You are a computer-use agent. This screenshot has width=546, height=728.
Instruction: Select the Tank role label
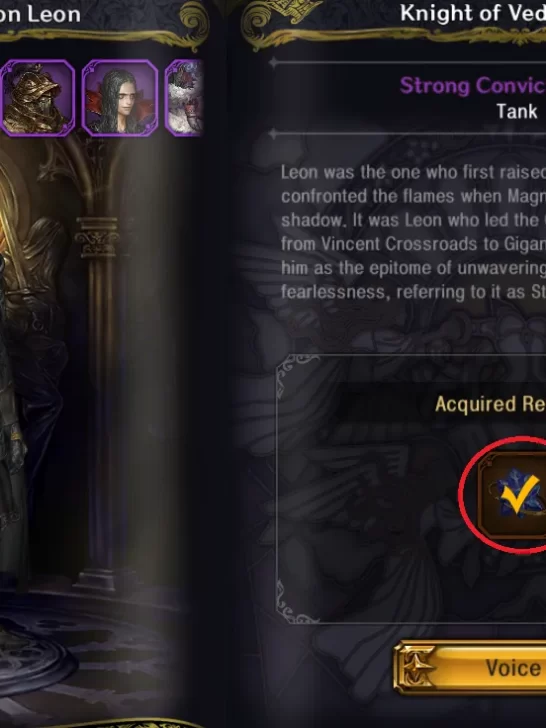(517, 111)
